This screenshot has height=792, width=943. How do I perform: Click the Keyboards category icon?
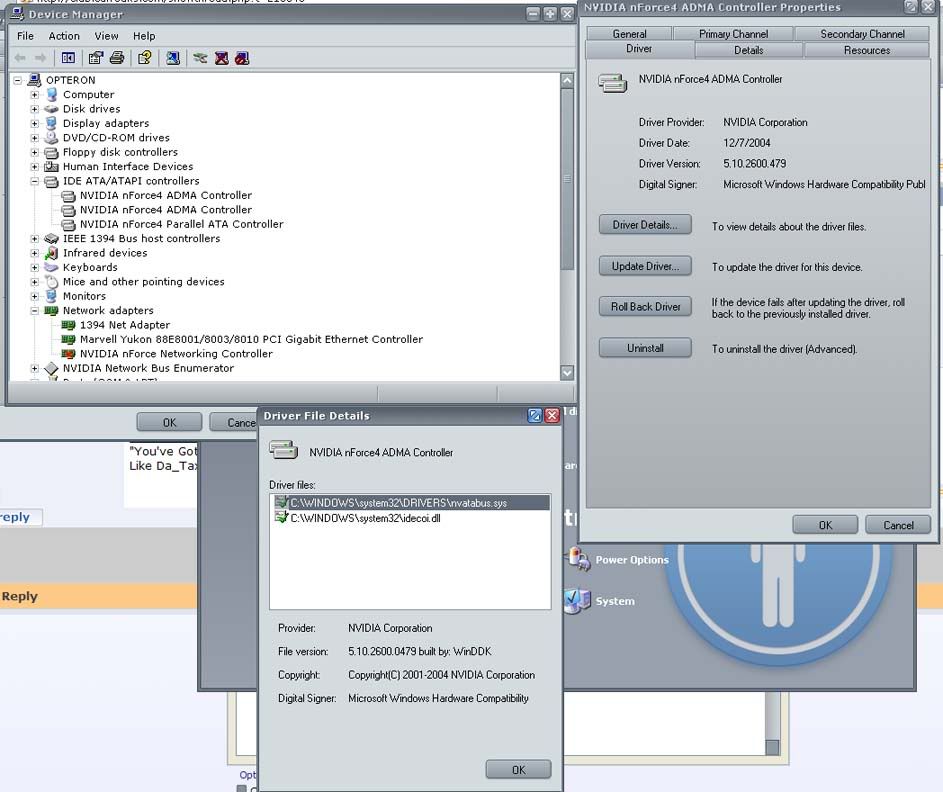[x=51, y=268]
